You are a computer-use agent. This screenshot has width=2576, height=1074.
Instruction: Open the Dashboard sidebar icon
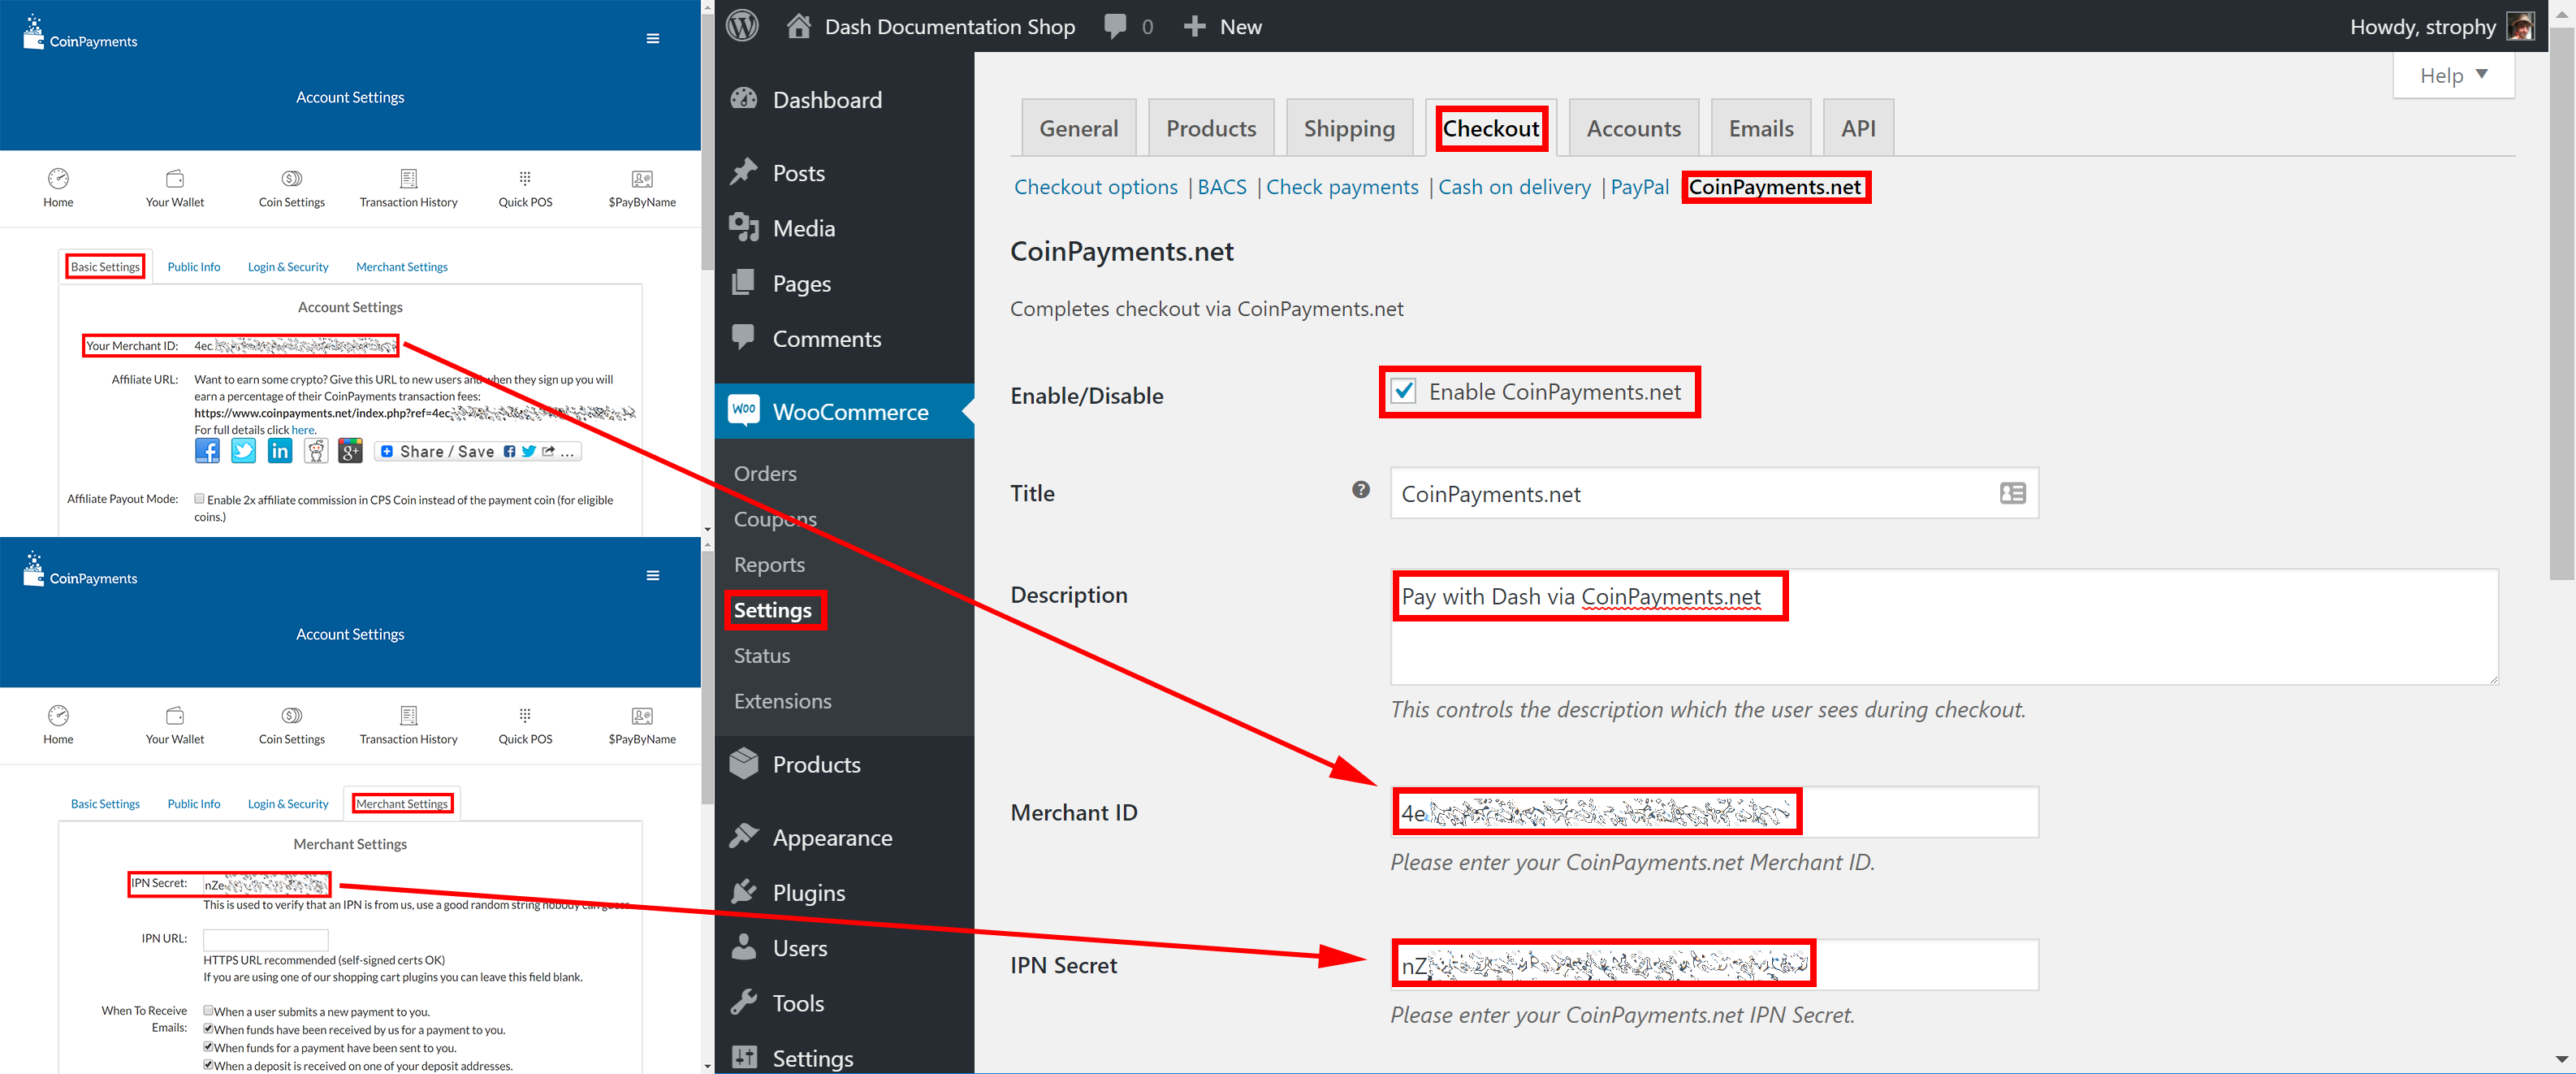click(x=744, y=99)
